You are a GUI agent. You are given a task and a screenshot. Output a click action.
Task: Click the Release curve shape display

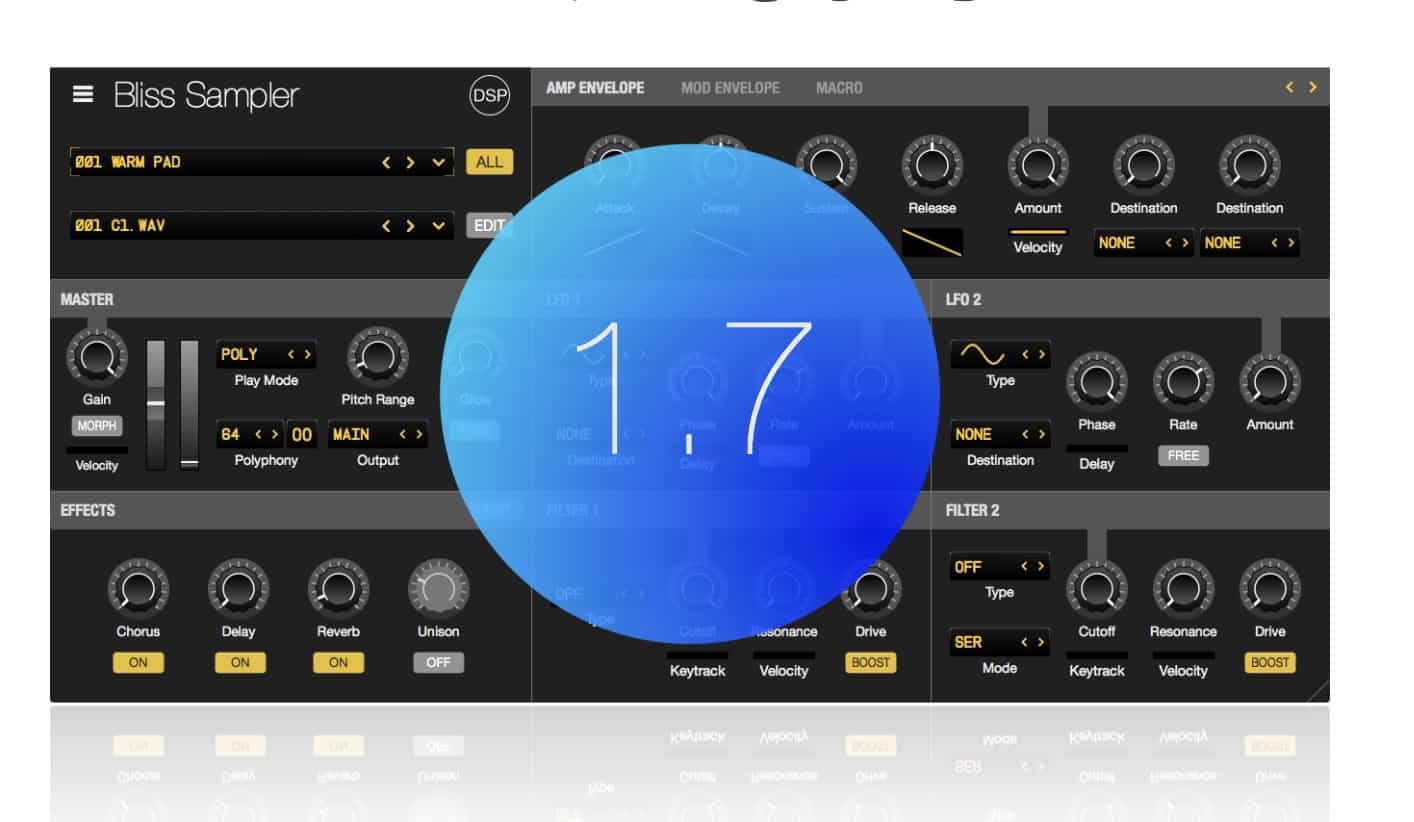(932, 243)
